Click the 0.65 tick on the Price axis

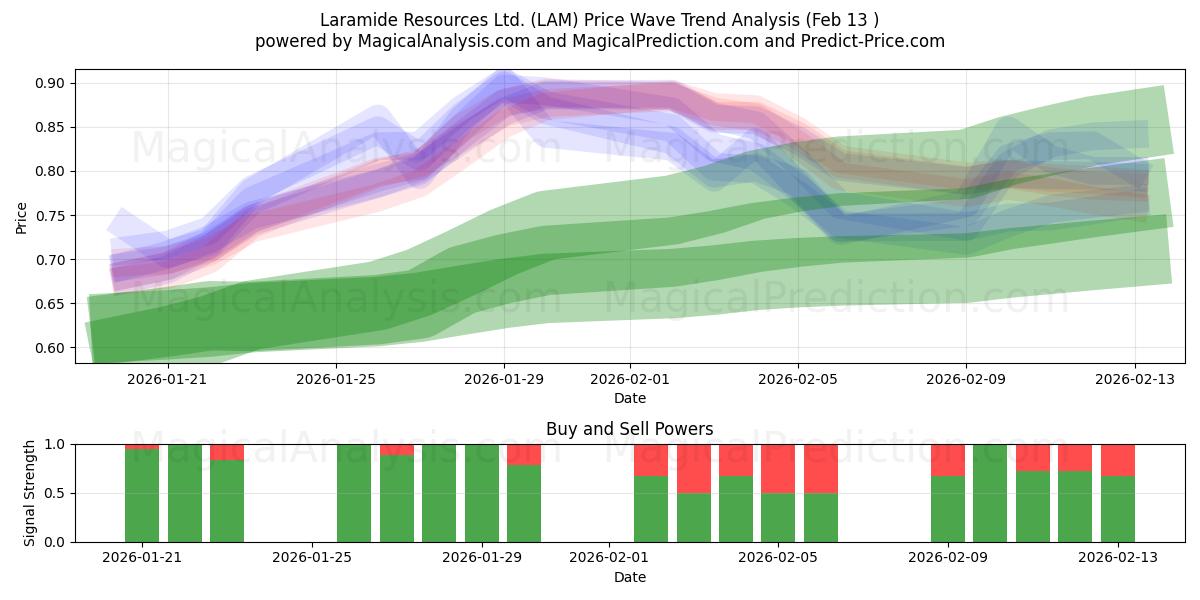pyautogui.click(x=50, y=304)
